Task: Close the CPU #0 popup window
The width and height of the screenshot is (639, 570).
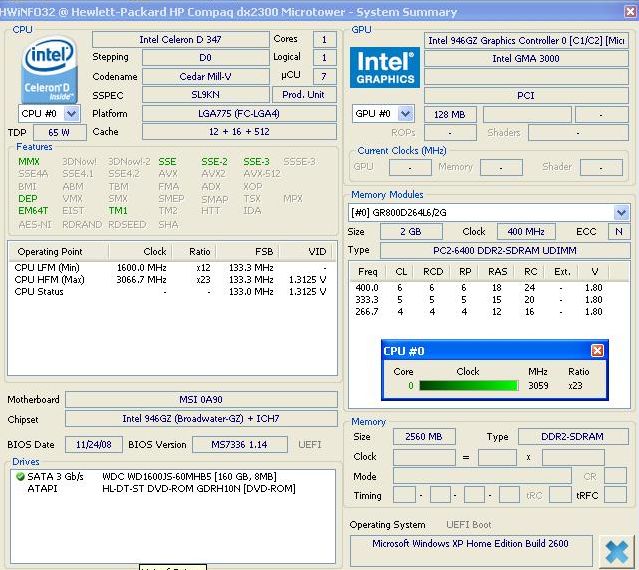Action: pos(597,350)
